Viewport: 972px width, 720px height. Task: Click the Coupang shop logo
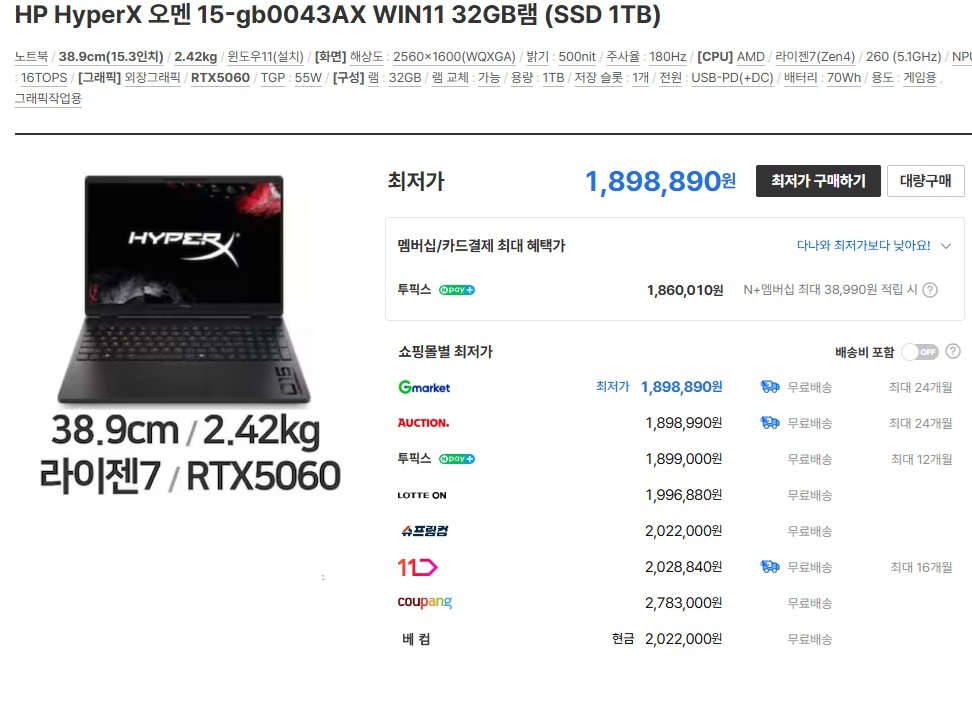425,602
